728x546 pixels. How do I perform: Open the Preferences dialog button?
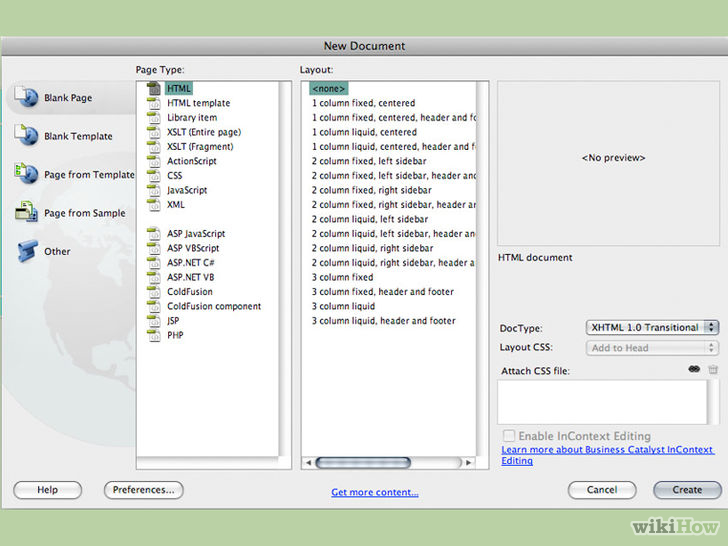(143, 490)
